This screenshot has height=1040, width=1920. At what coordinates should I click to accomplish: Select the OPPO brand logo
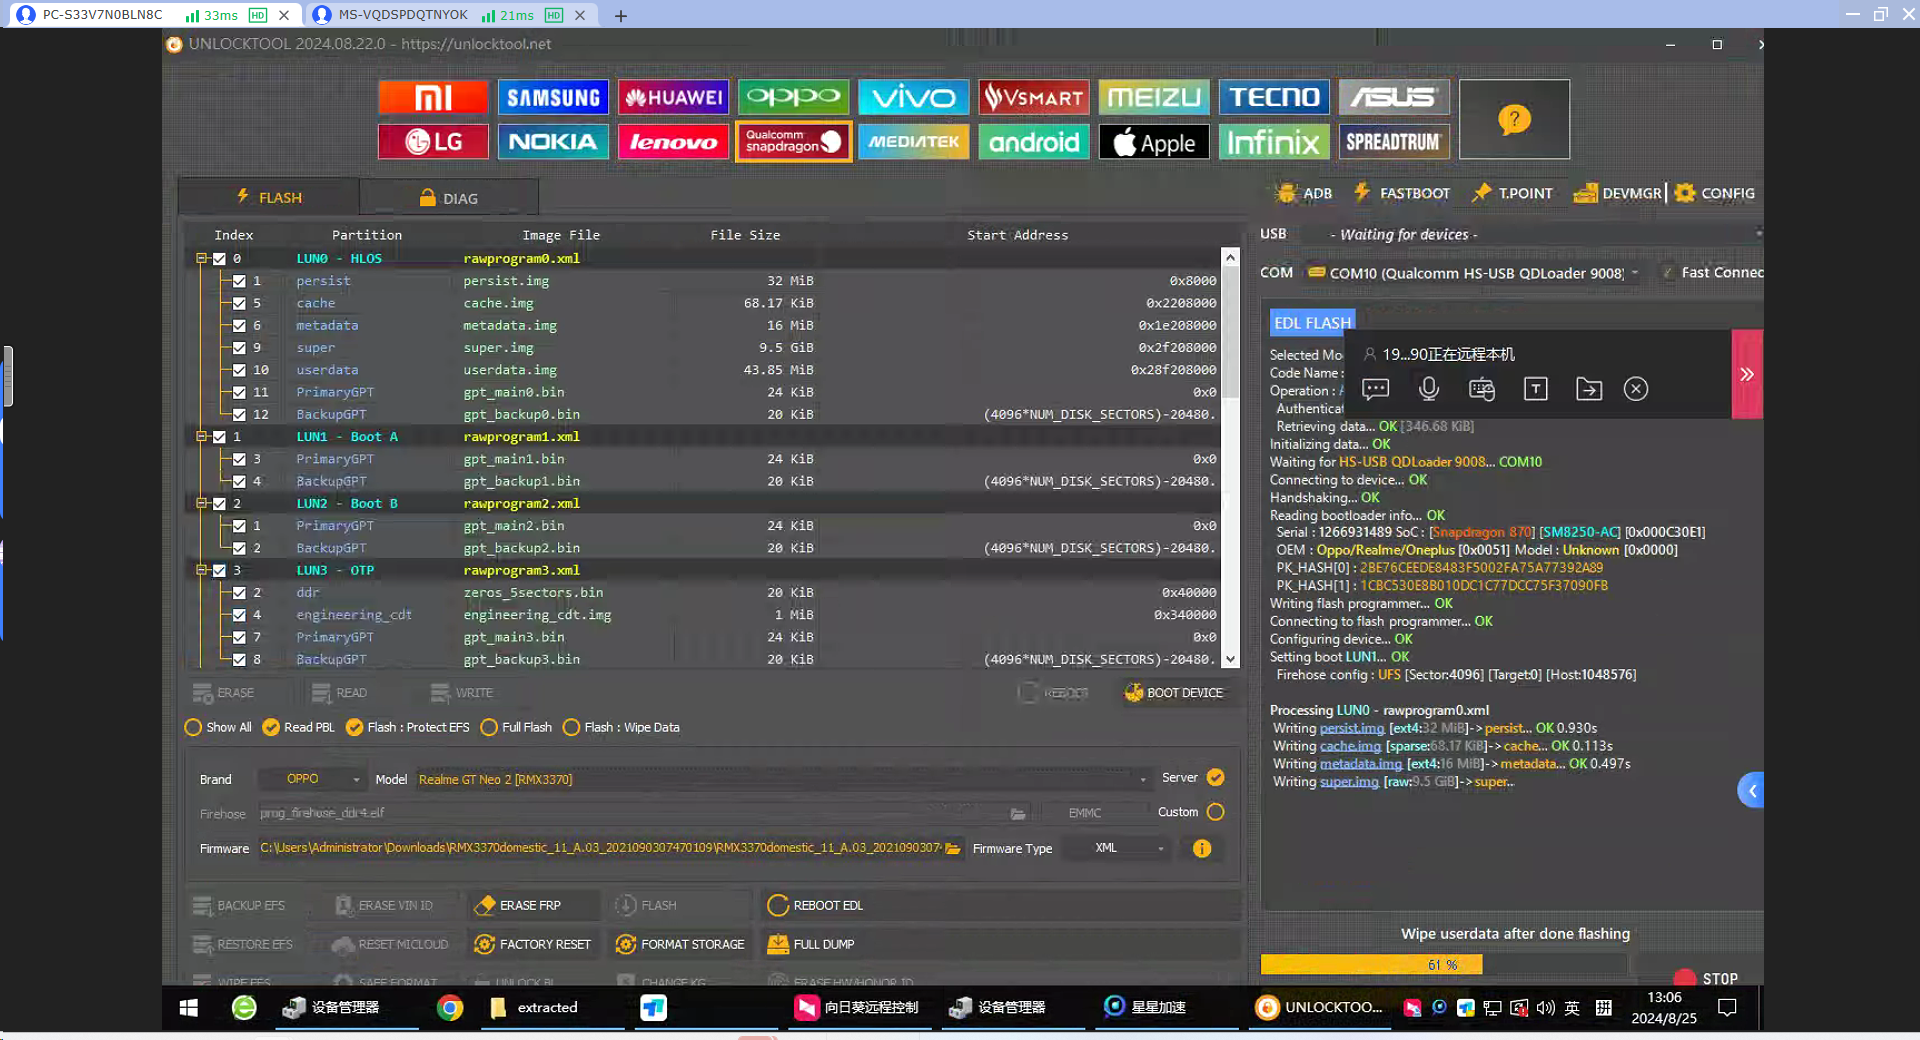(793, 97)
